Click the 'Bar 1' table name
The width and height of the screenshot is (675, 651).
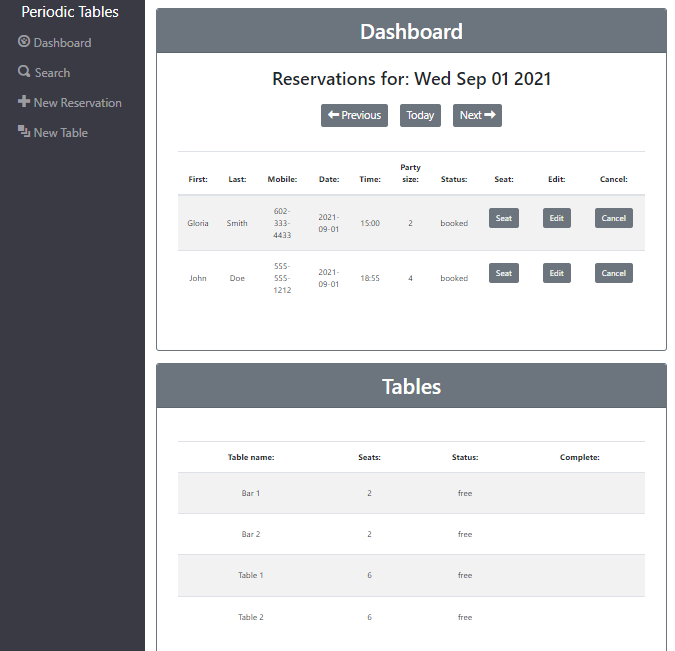[x=251, y=493]
